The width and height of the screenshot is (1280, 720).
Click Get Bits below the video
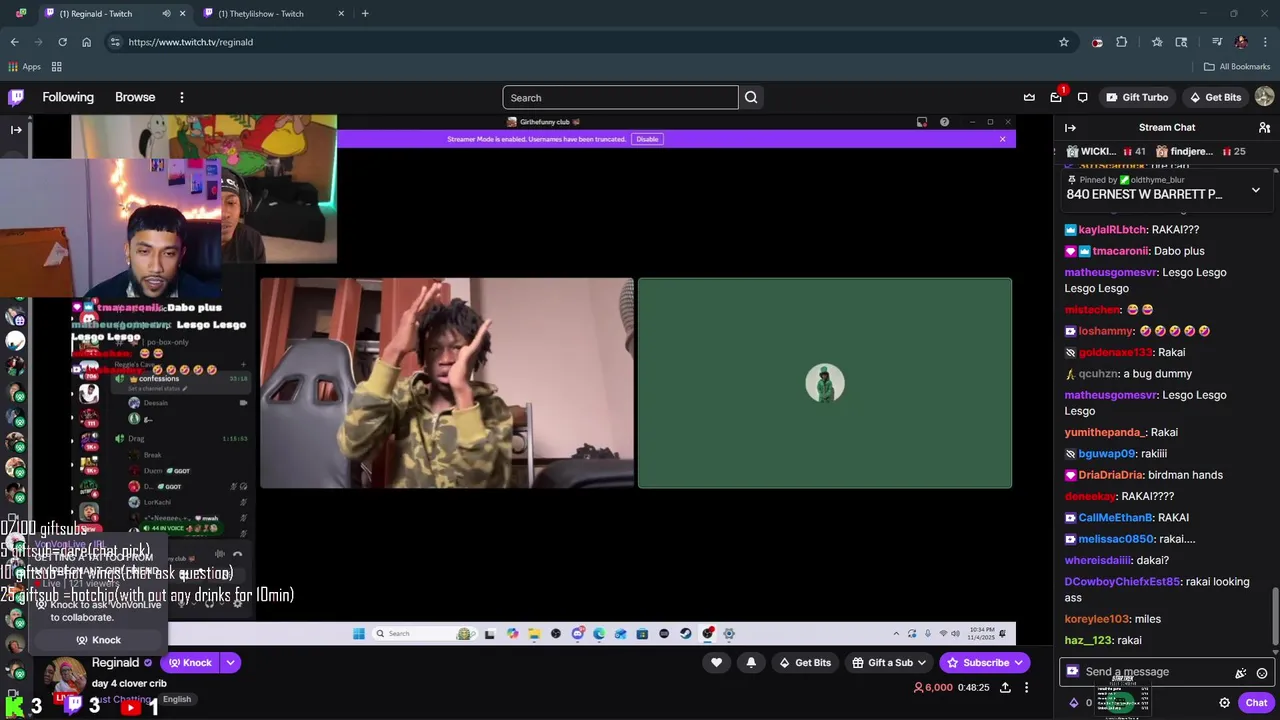point(805,662)
